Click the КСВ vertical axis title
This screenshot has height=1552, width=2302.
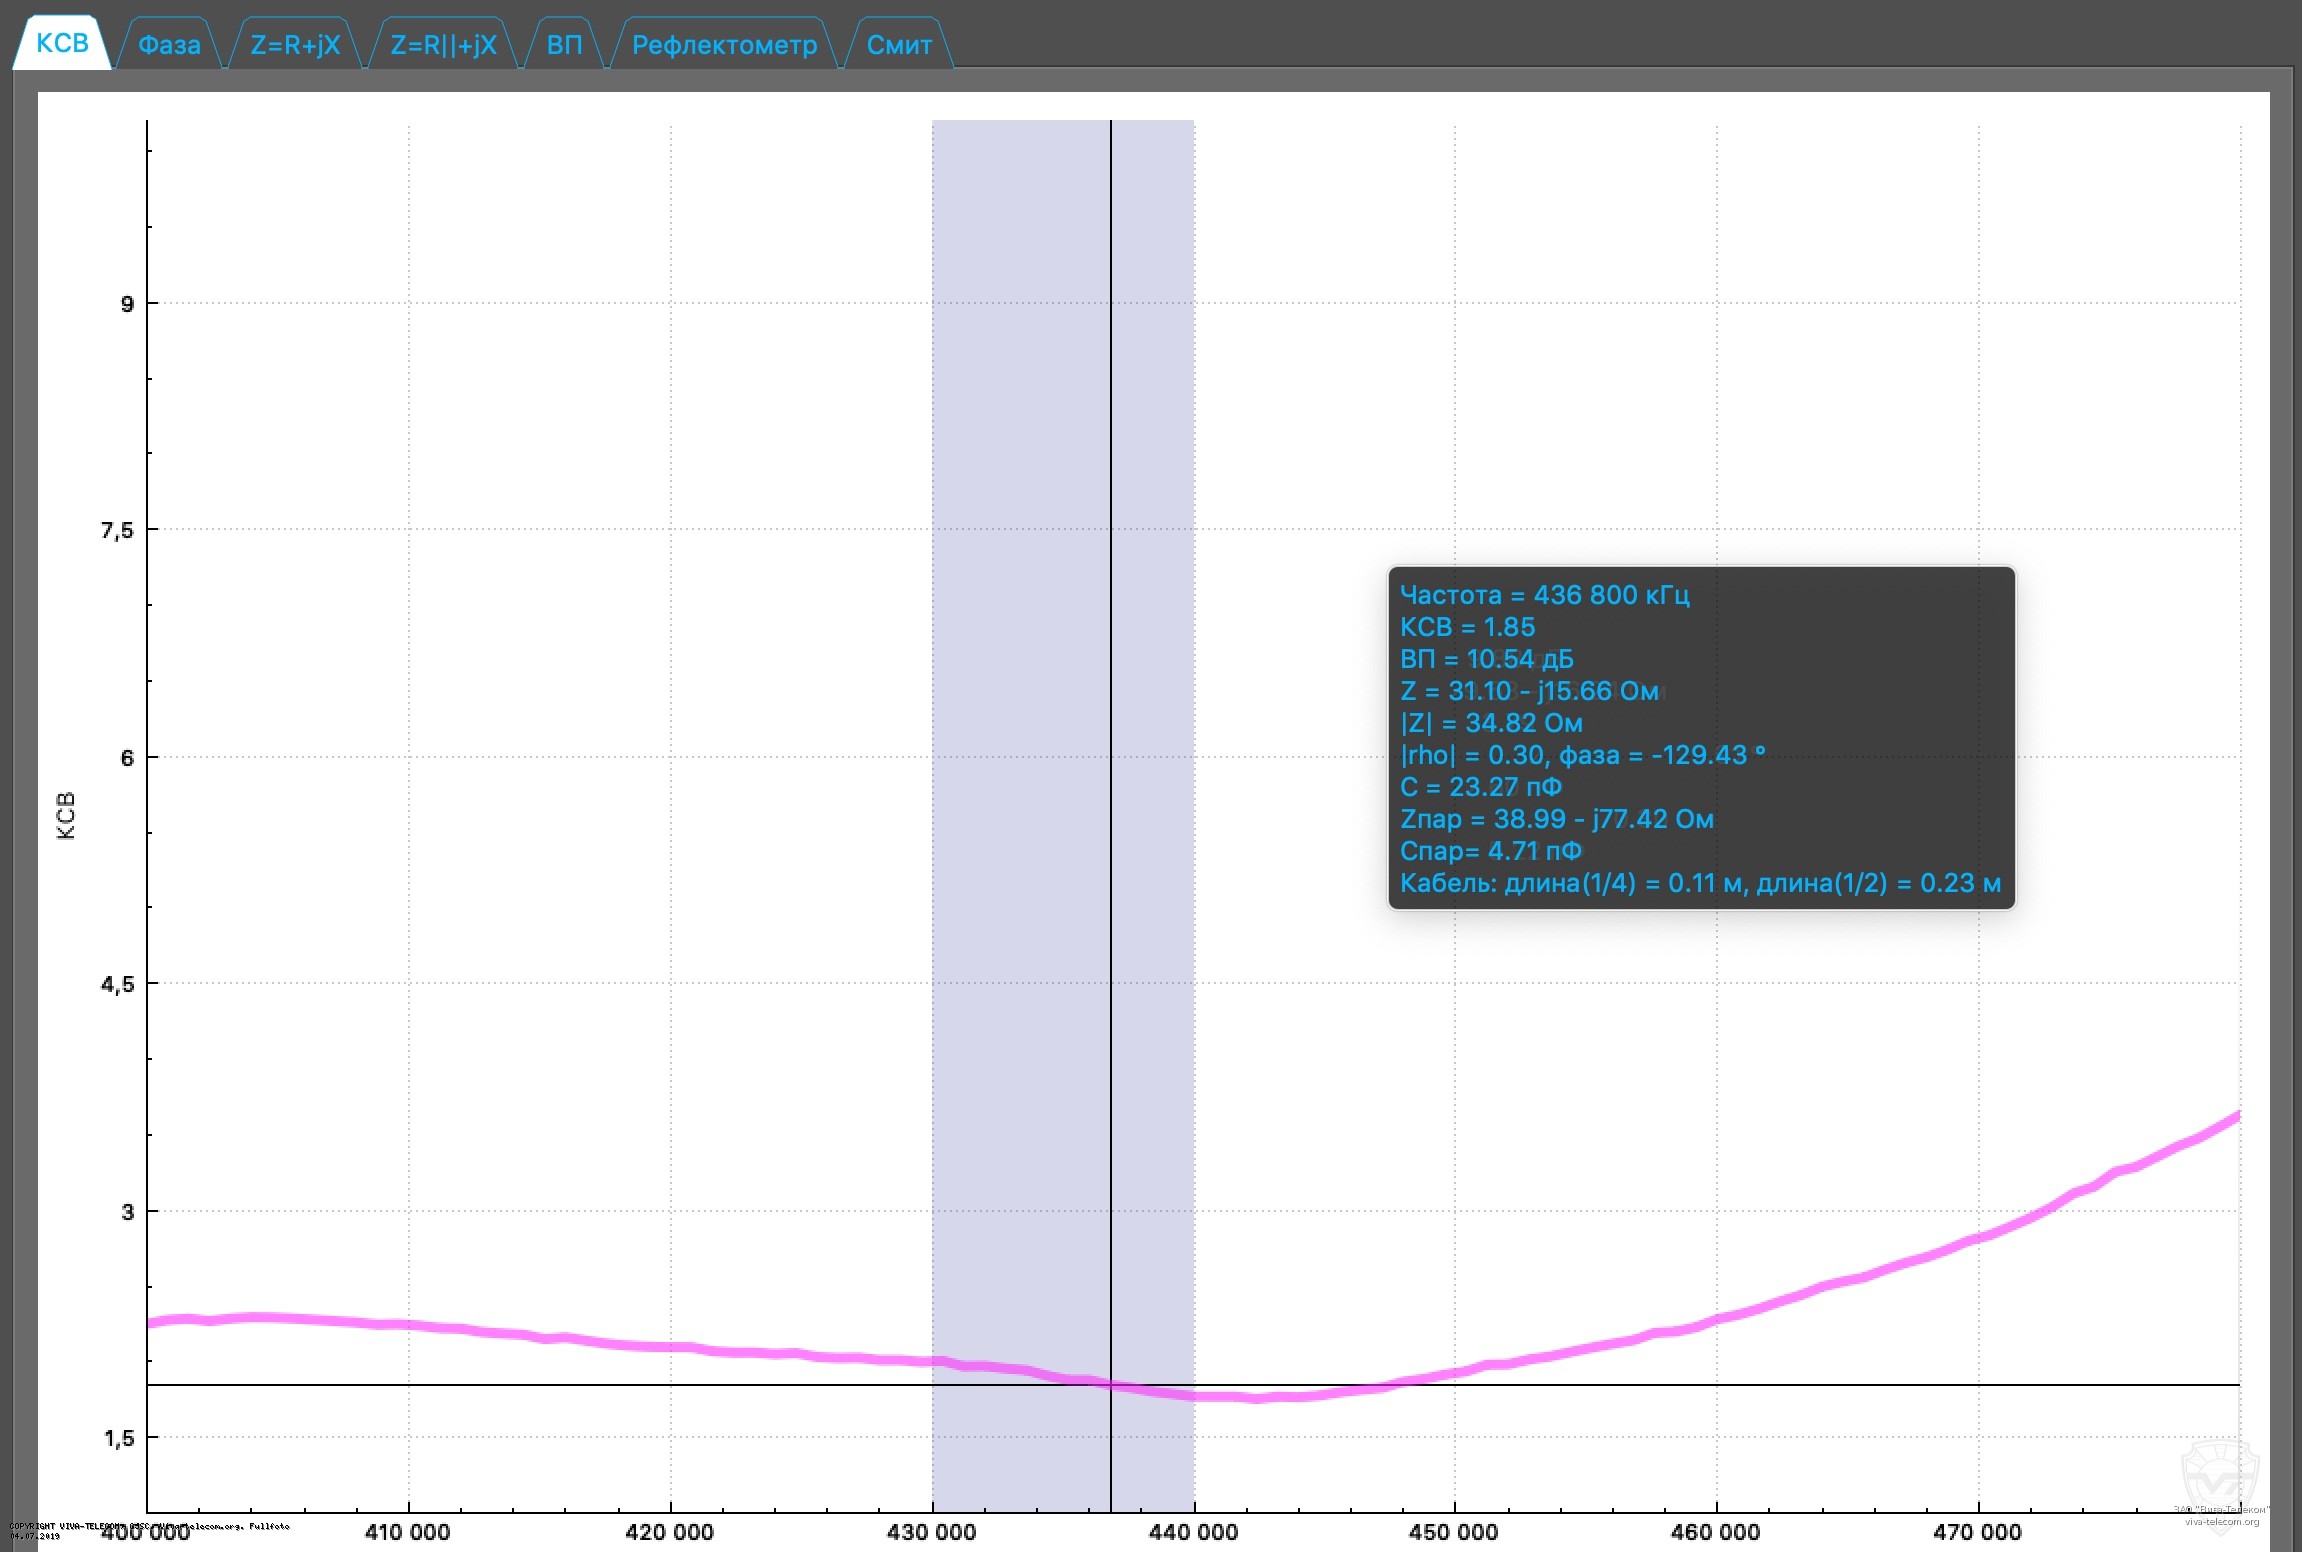pyautogui.click(x=66, y=815)
